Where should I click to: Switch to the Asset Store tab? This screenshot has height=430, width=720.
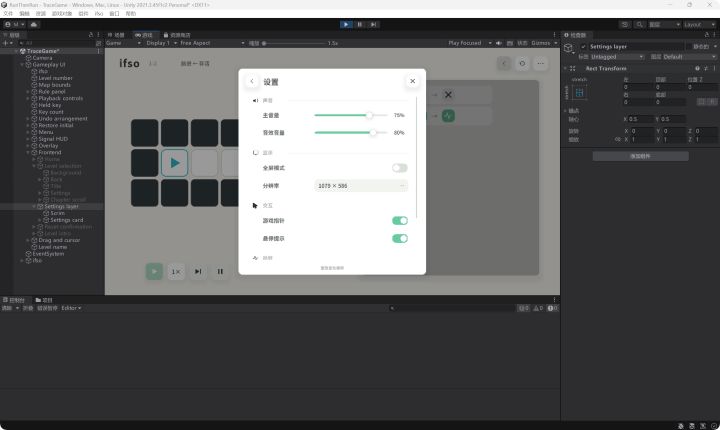click(x=177, y=35)
